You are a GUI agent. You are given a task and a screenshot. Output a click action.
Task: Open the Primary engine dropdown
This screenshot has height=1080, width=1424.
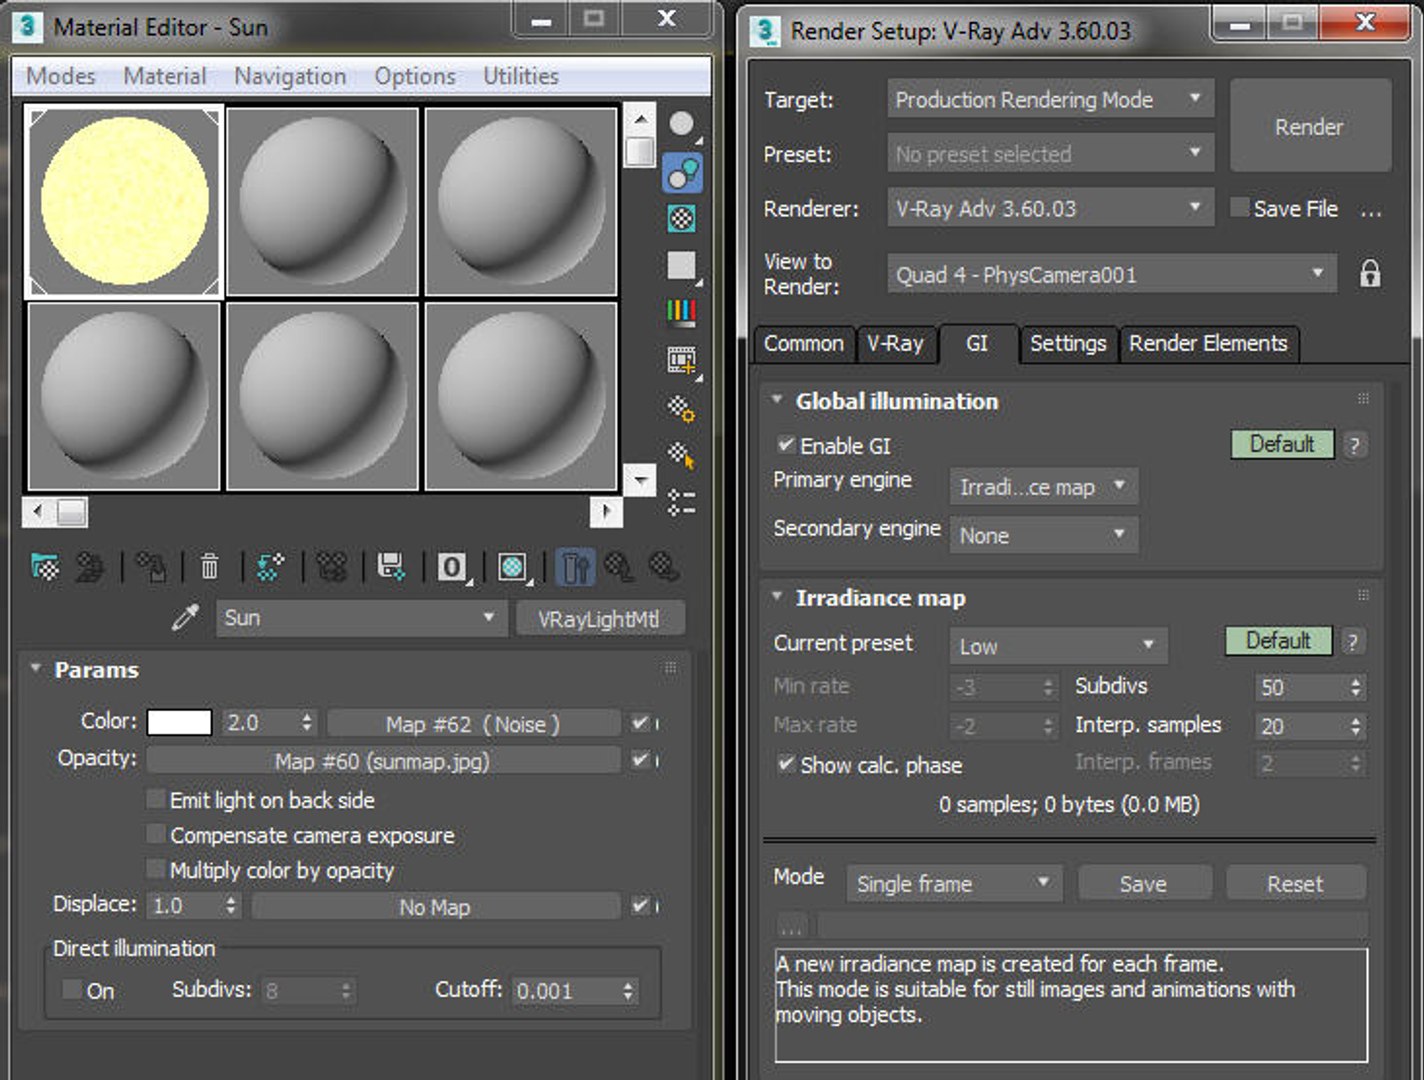[1043, 487]
